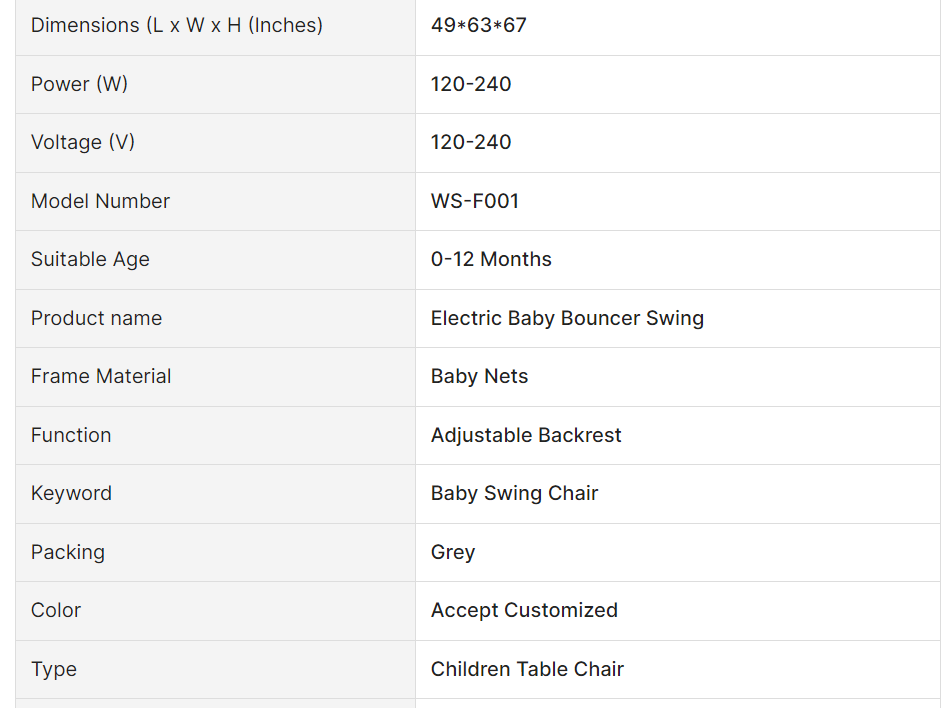Screen dimensions: 952x708
Task: Click the Model Number label
Action: point(100,201)
